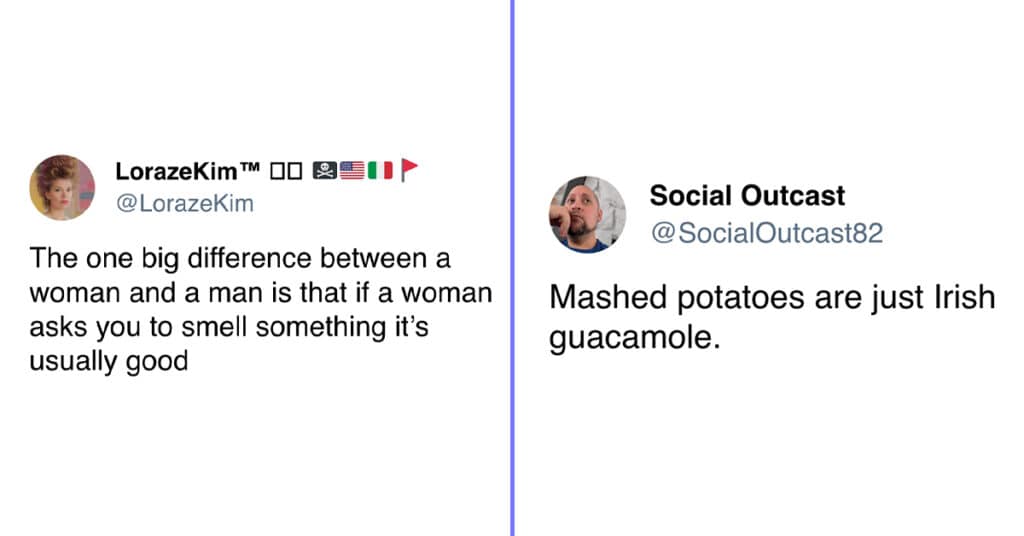Click the word Mashed in Social Outcast's tweet
Screen dimensions: 1024x536
(609, 298)
